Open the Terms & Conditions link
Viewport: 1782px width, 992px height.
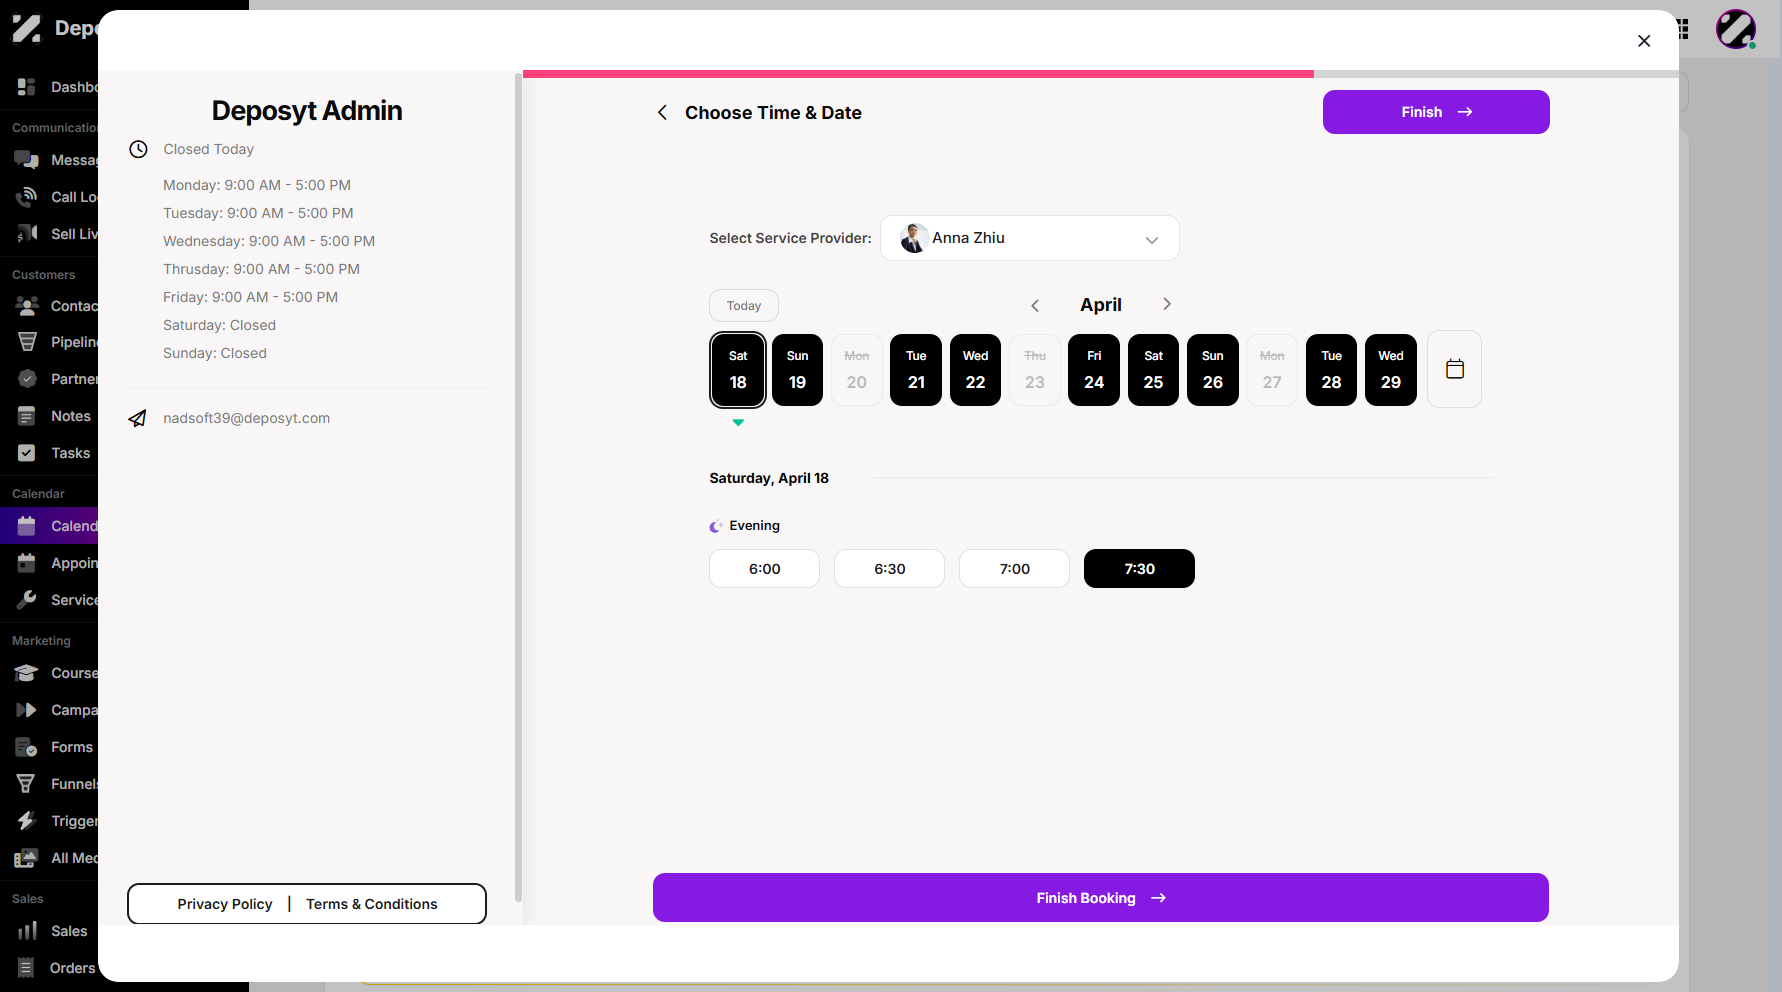coord(372,904)
